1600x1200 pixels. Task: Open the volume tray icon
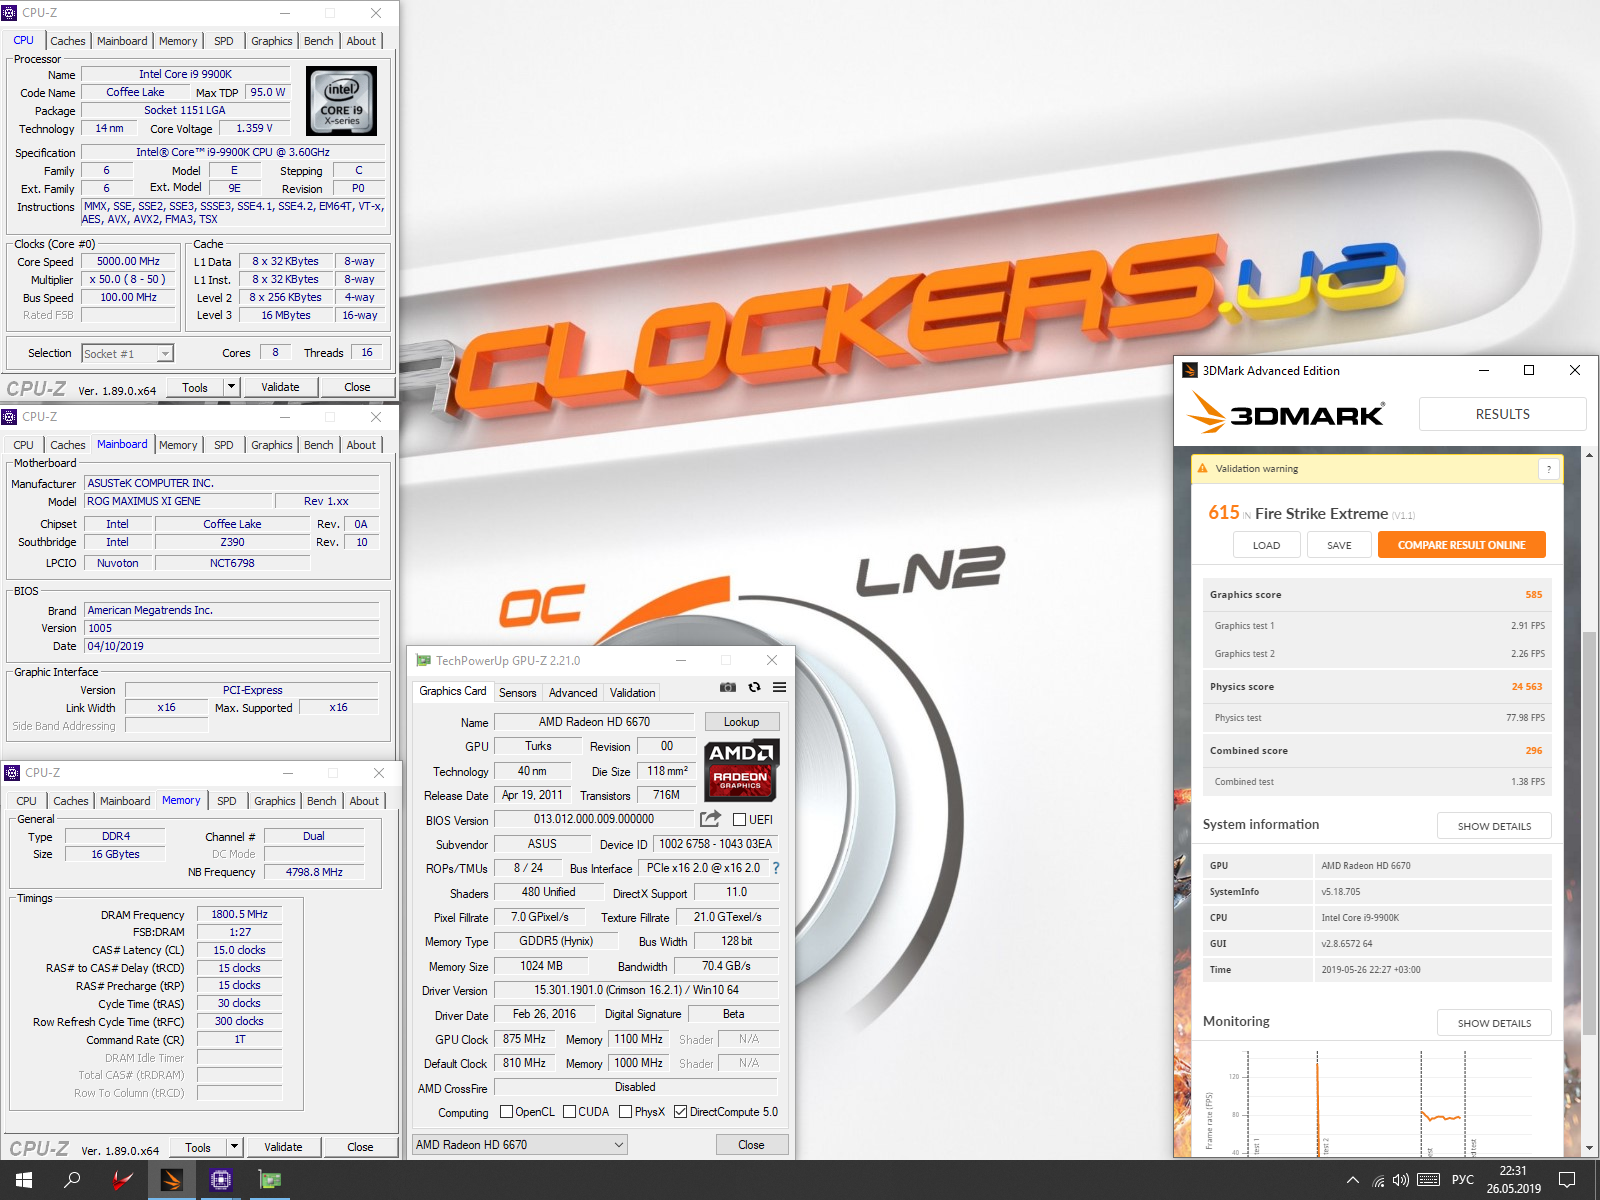1400,1180
